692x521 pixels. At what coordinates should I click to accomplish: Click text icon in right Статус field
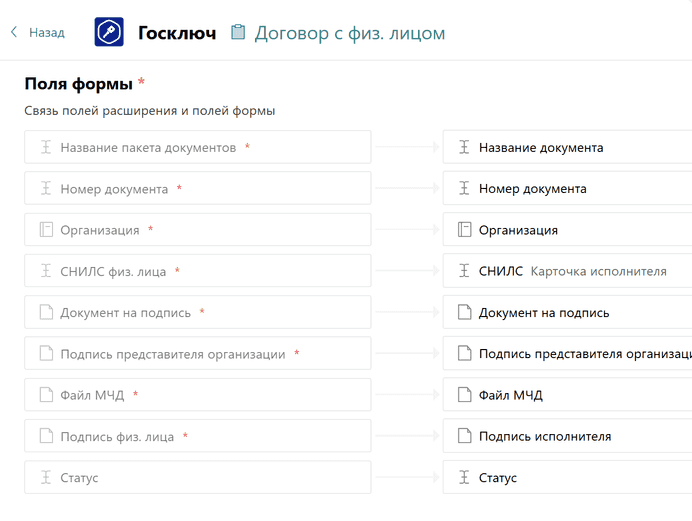464,478
